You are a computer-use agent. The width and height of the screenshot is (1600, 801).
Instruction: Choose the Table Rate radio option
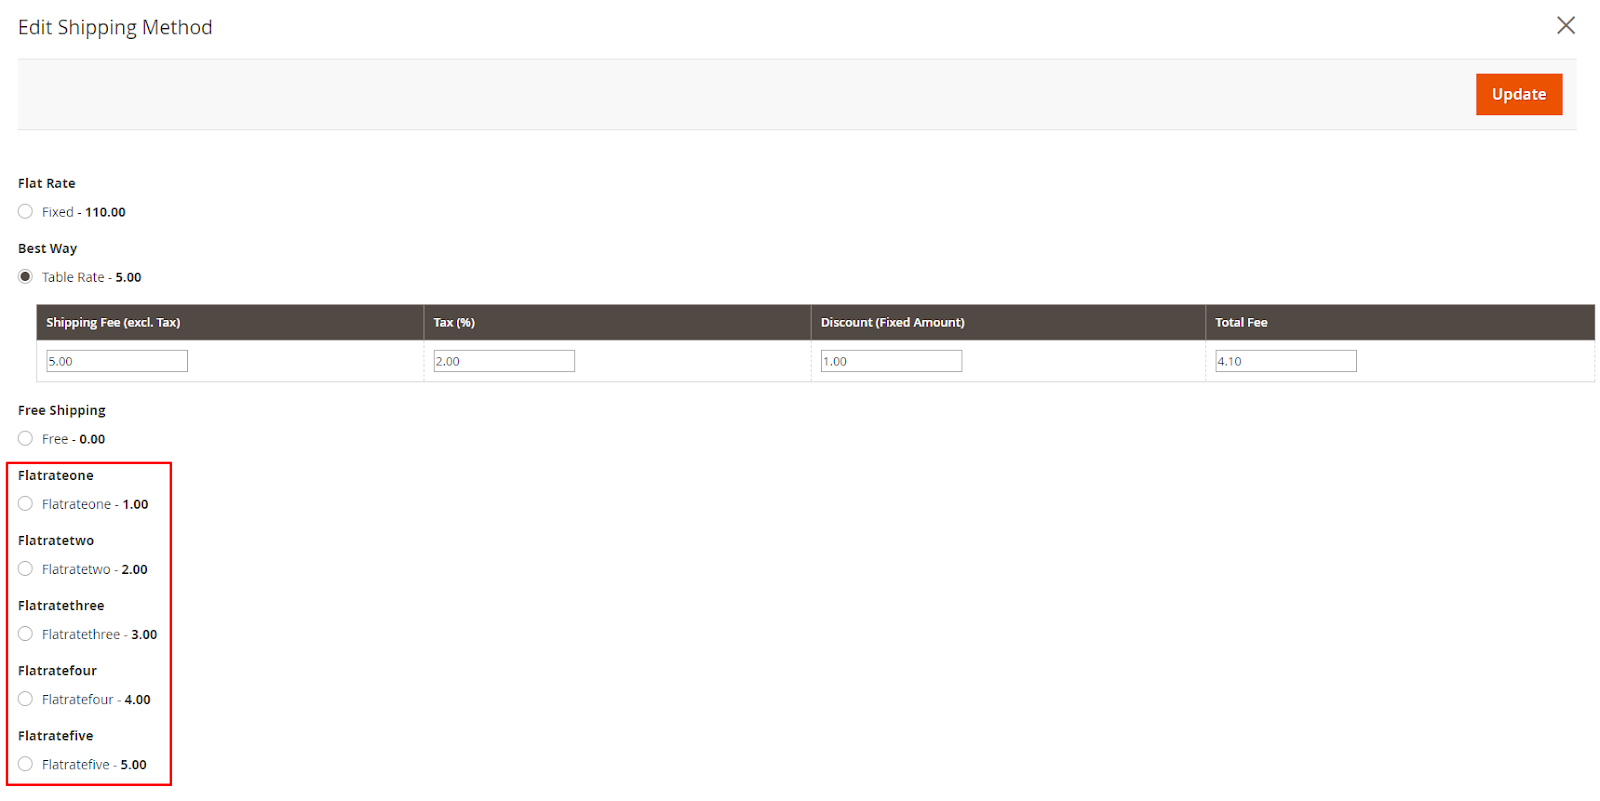point(26,277)
